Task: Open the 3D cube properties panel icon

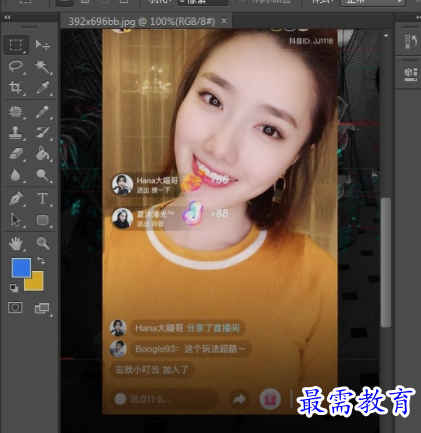Action: 411,74
